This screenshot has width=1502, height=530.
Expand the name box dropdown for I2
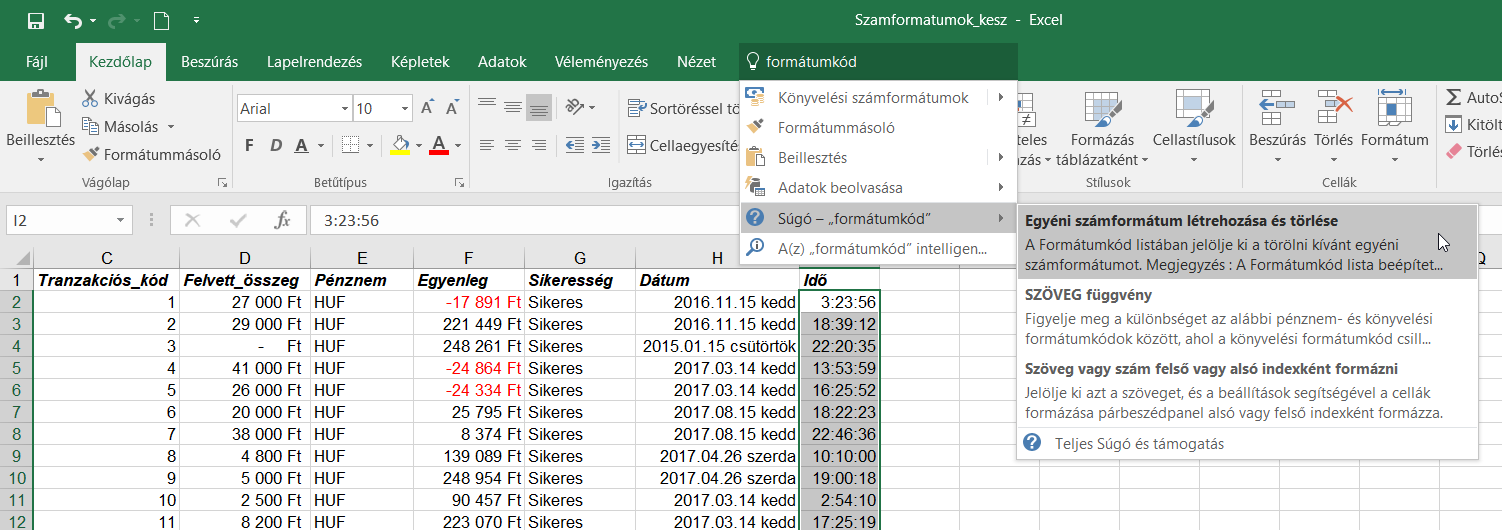point(121,220)
